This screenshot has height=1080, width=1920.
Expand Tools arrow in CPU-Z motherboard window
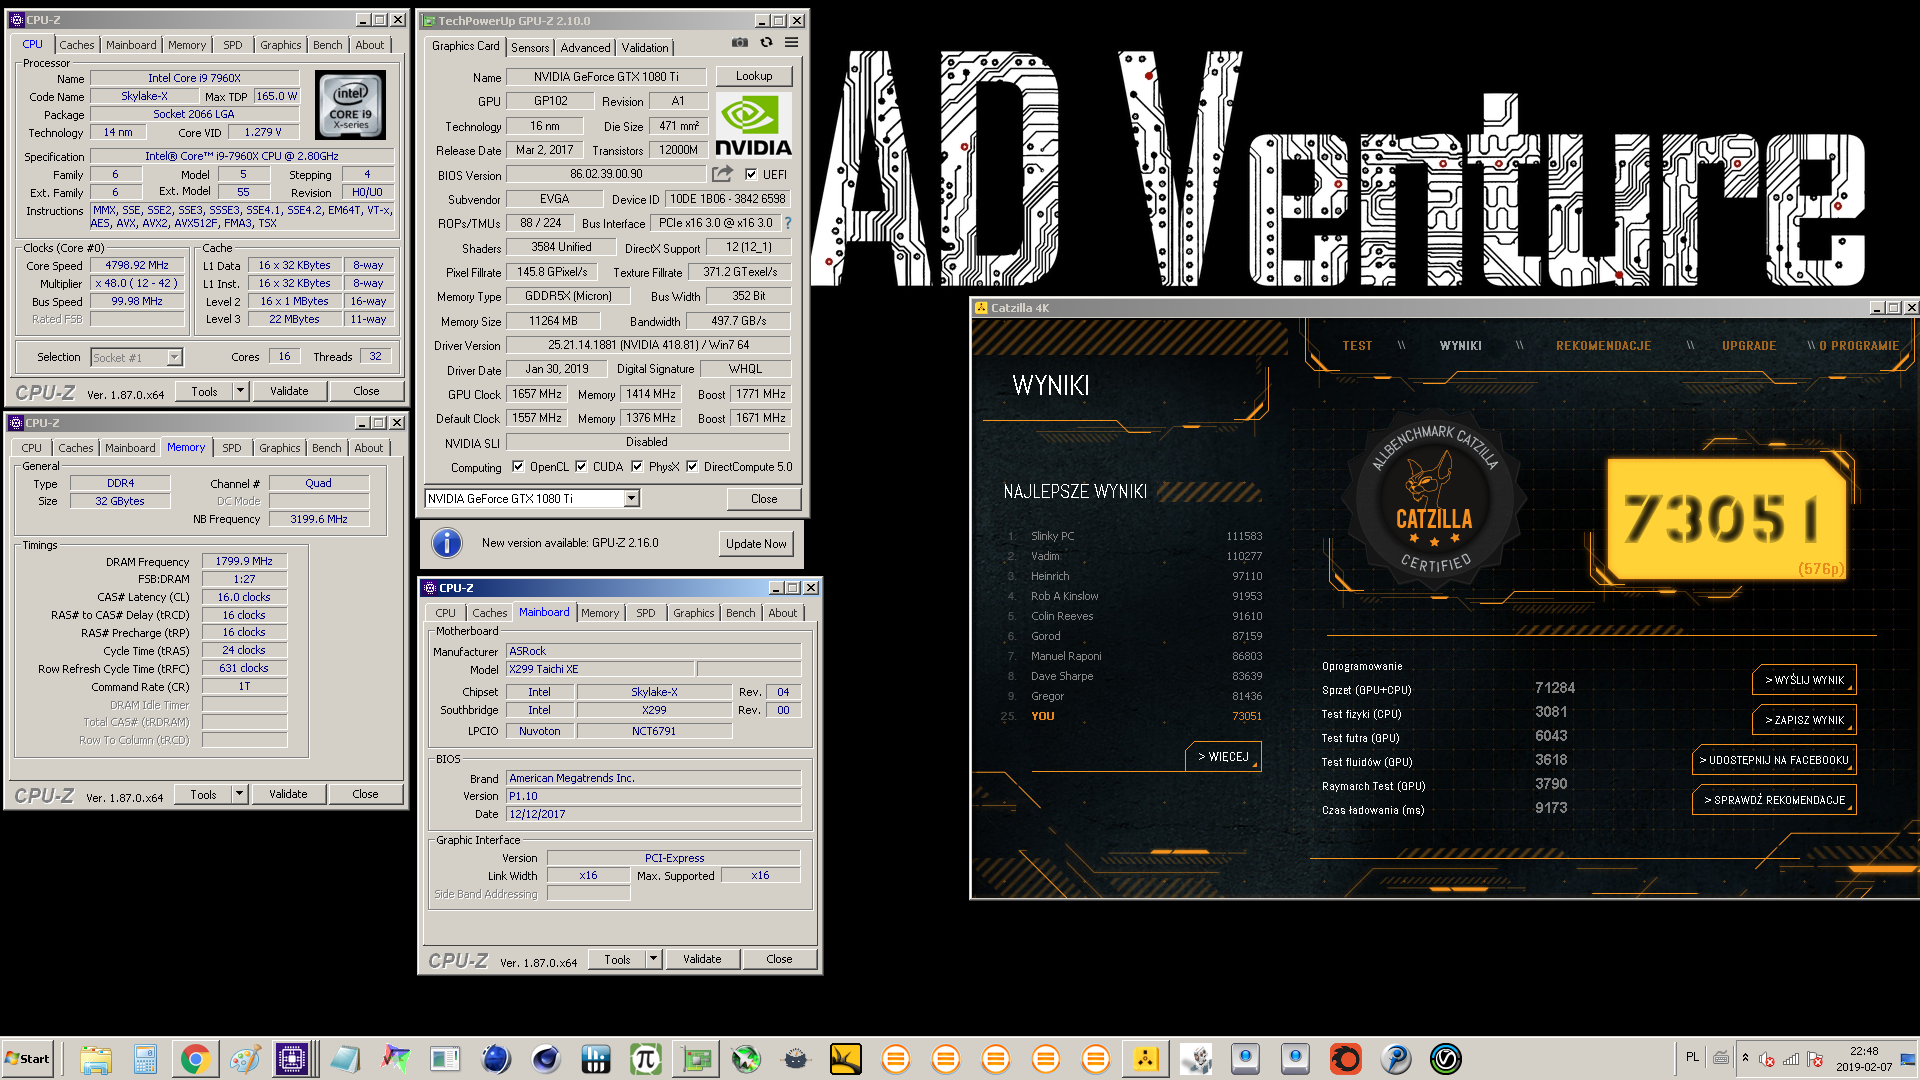pyautogui.click(x=653, y=959)
